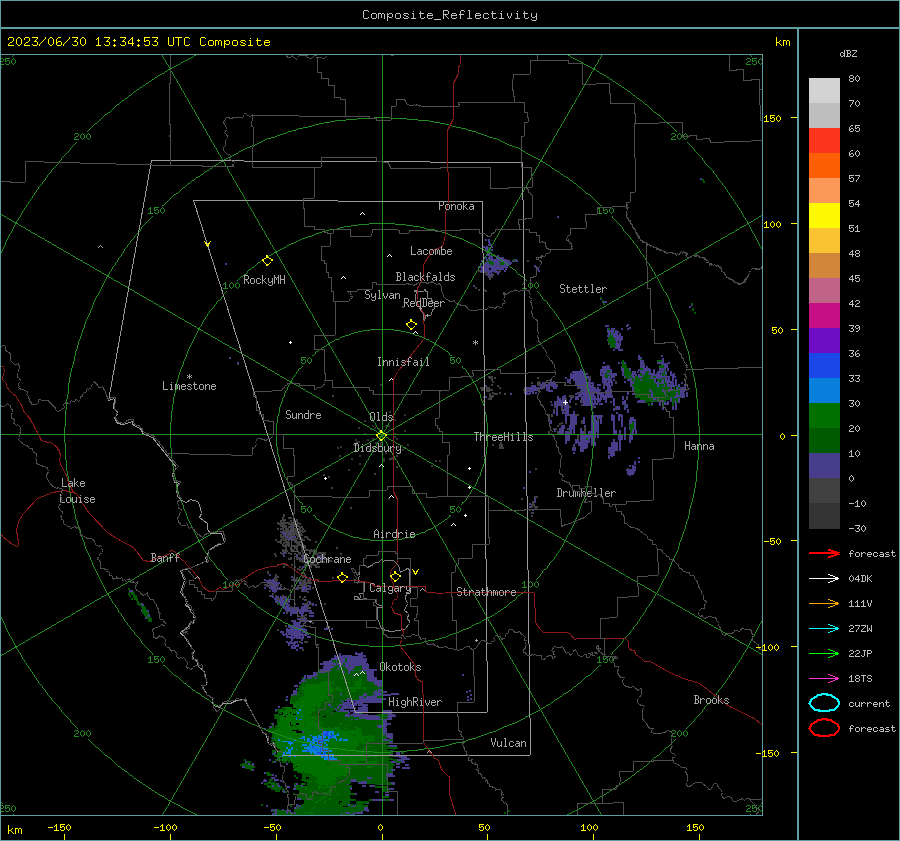
Task: Click the Didsbury town label
Action: [378, 448]
